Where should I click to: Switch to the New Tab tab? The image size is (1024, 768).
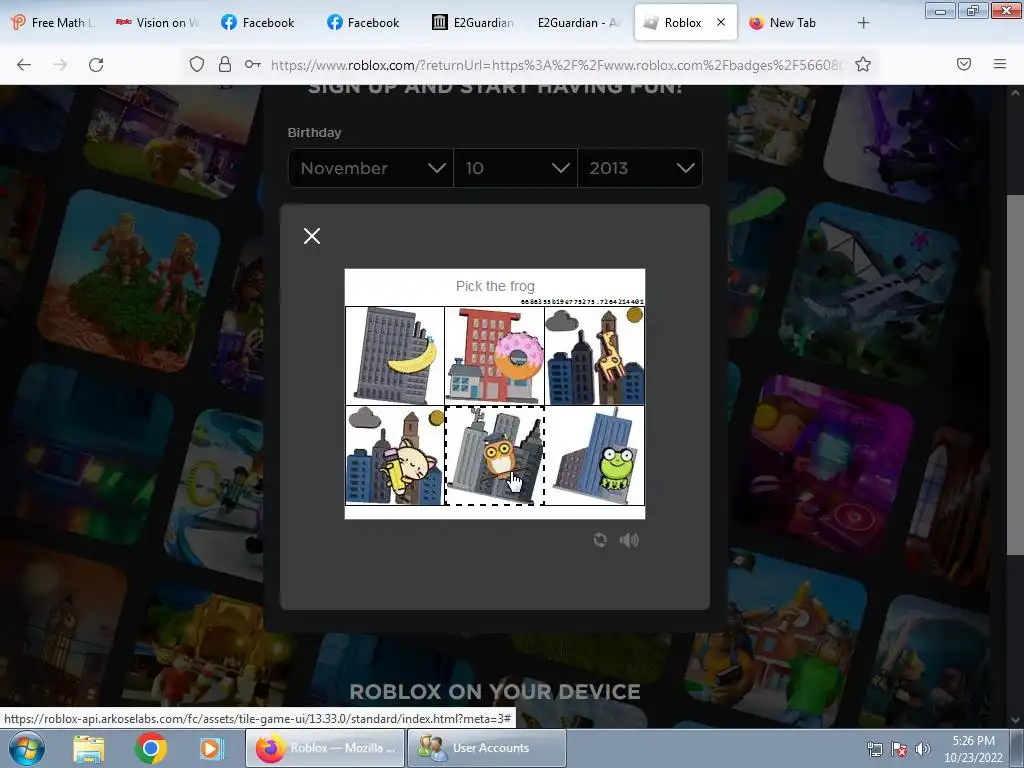(x=782, y=23)
